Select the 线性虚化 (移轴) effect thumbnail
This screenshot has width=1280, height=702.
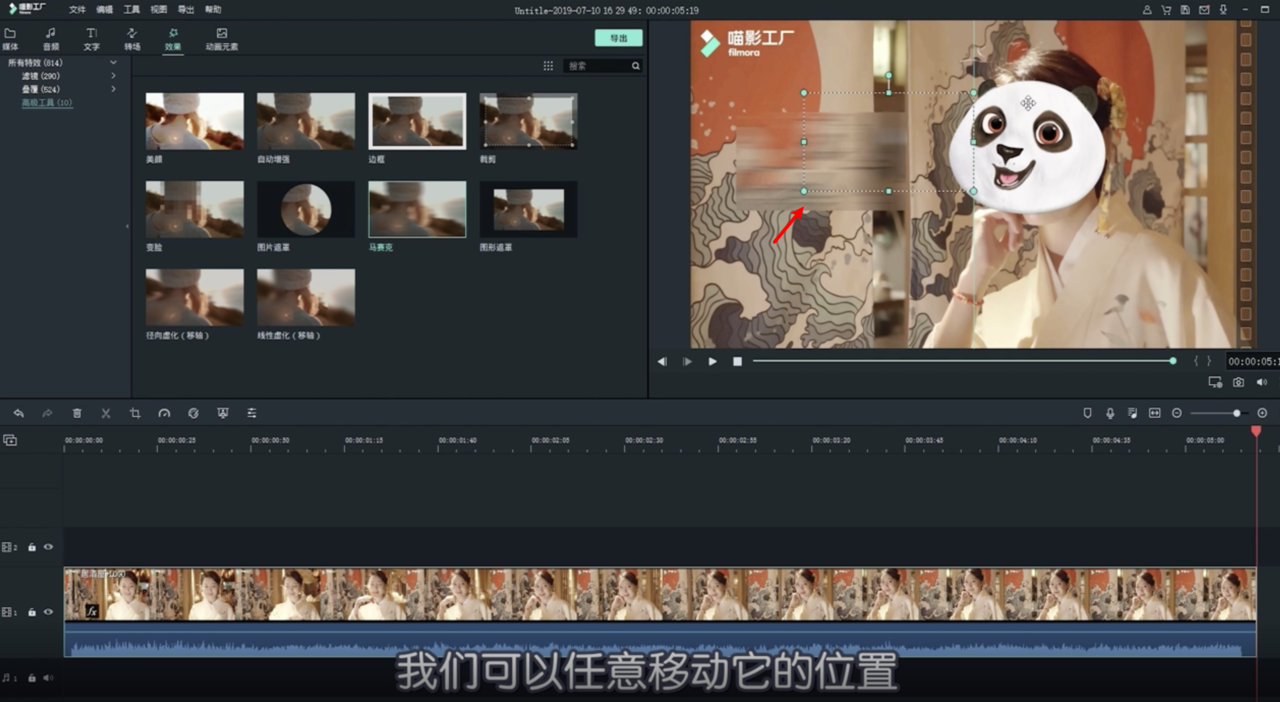[x=306, y=297]
